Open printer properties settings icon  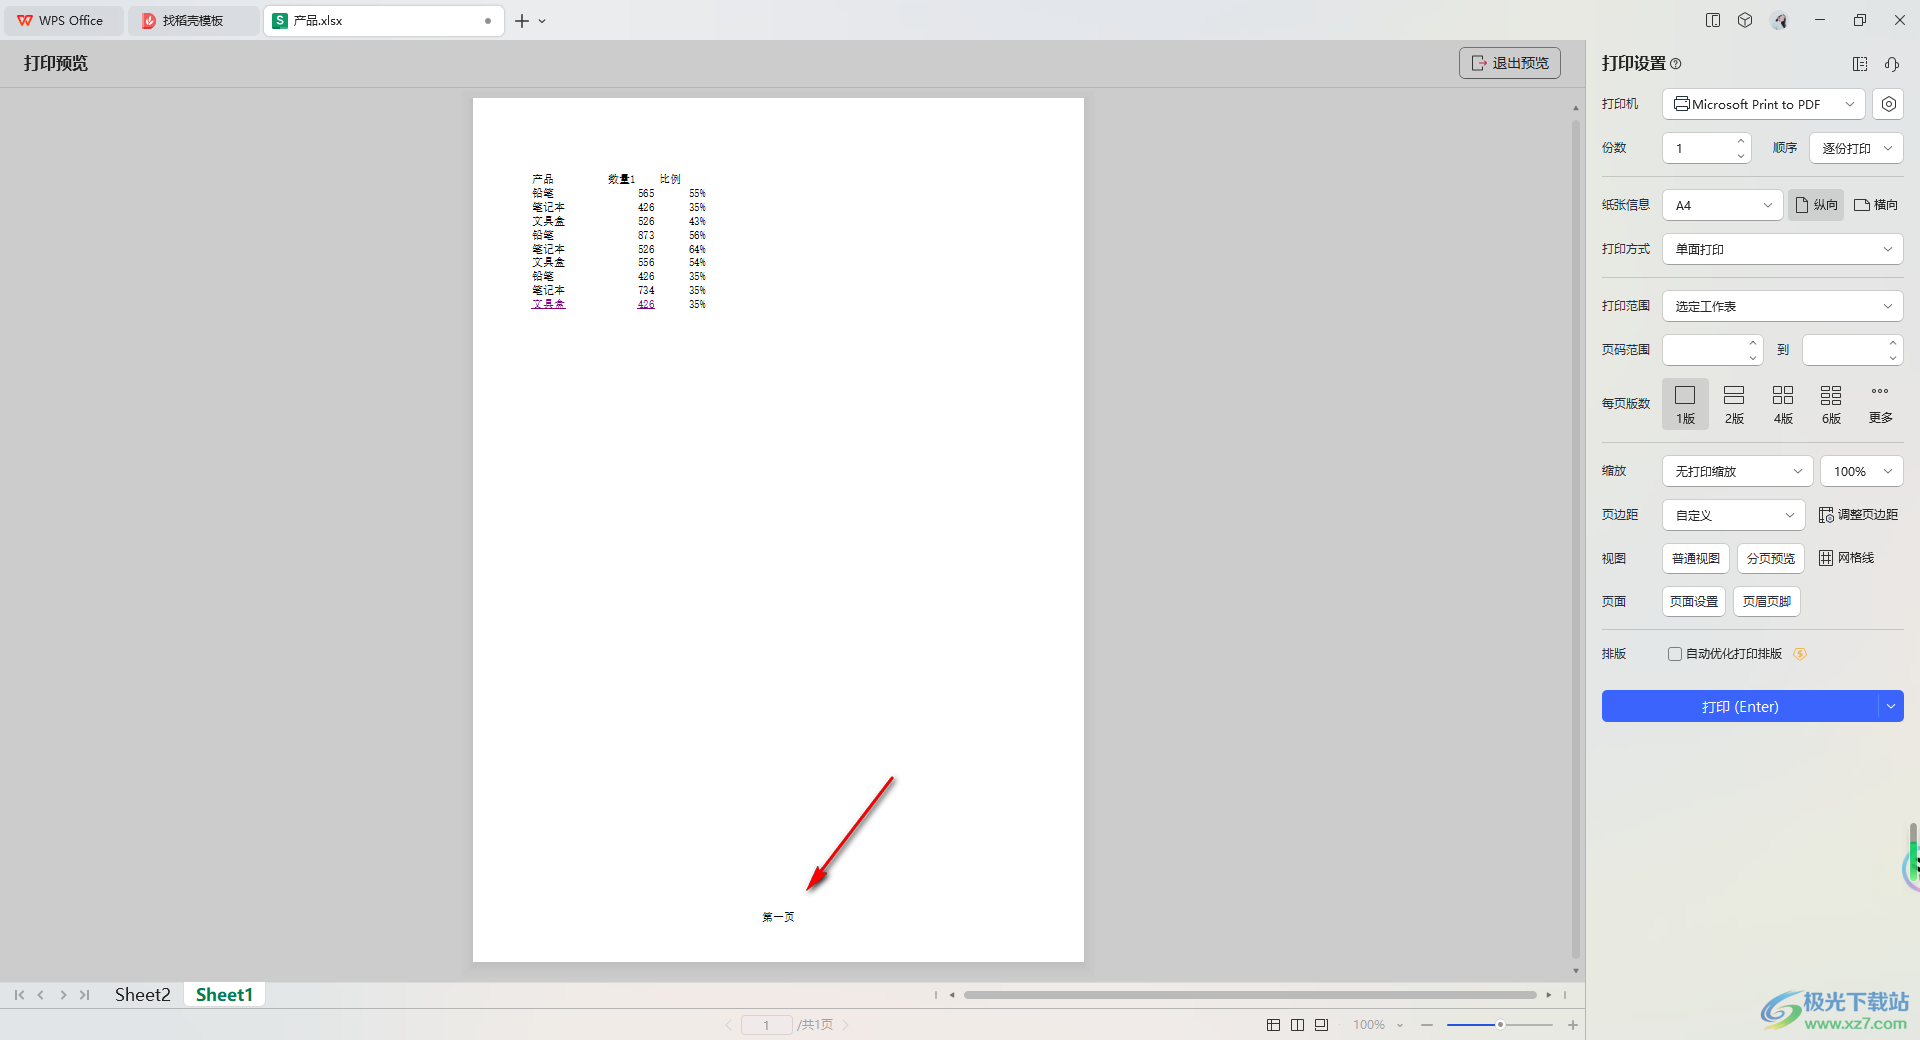(x=1888, y=104)
